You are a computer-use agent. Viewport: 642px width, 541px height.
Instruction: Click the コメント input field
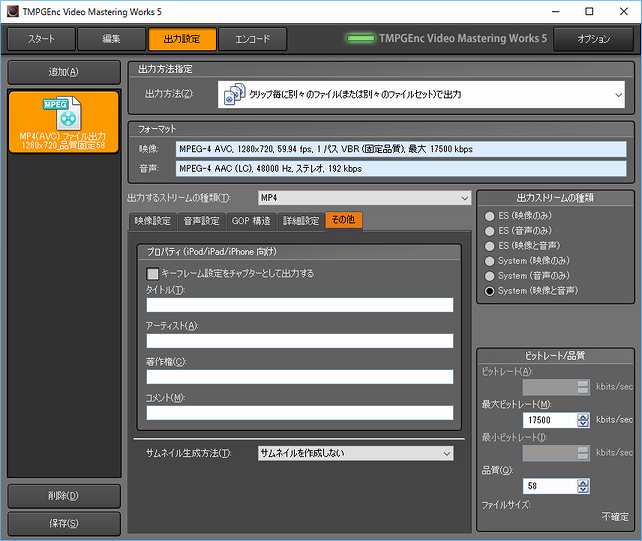[300, 413]
